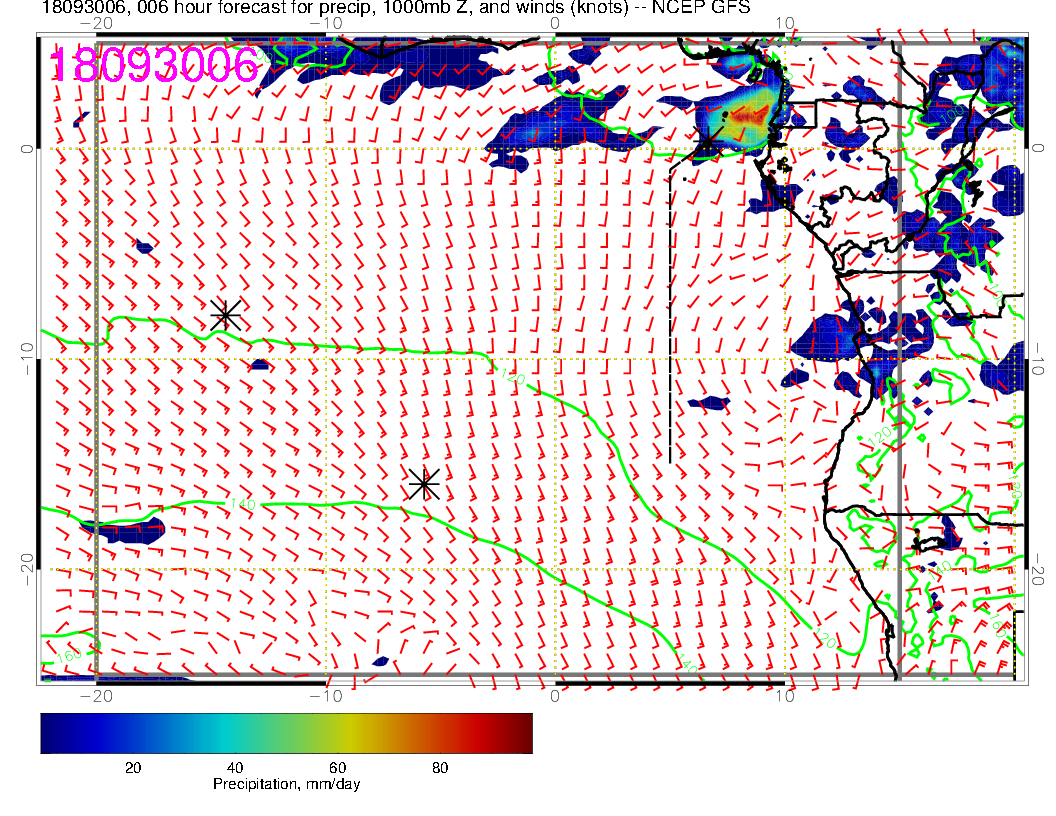Click the green 120 contour label over the ocean
The height and width of the screenshot is (816, 1056).
(x=511, y=377)
